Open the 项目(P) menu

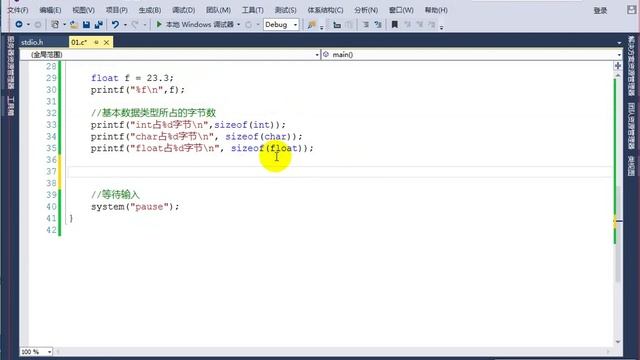pyautogui.click(x=116, y=10)
